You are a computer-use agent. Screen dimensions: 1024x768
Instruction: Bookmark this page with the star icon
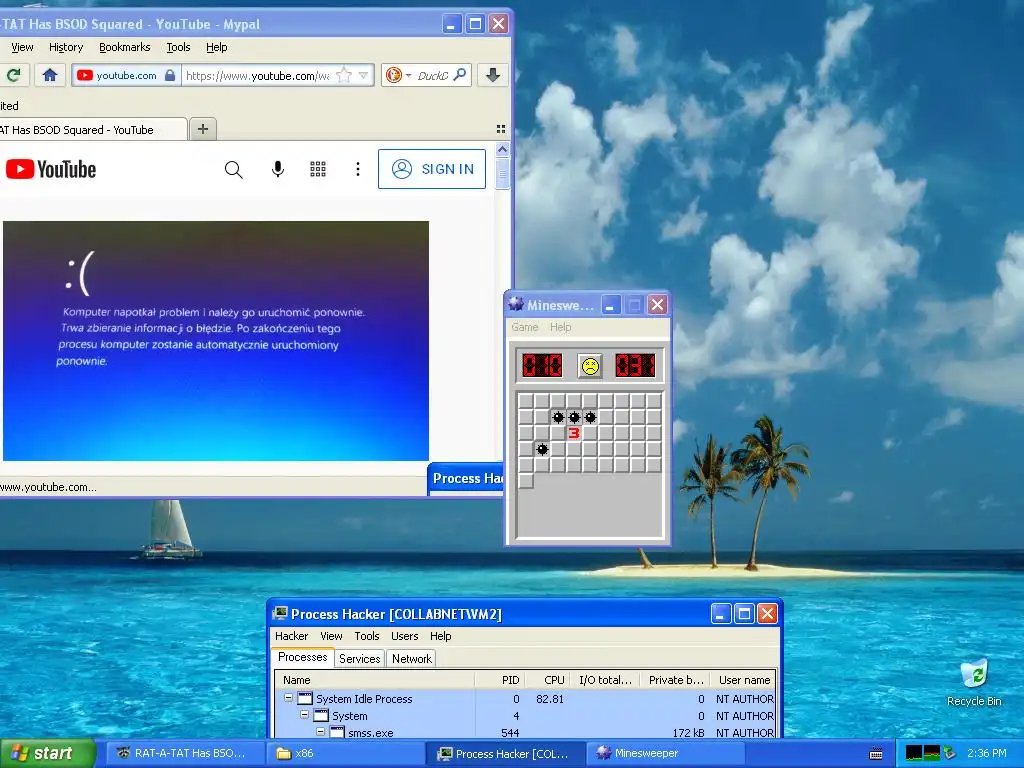[344, 76]
